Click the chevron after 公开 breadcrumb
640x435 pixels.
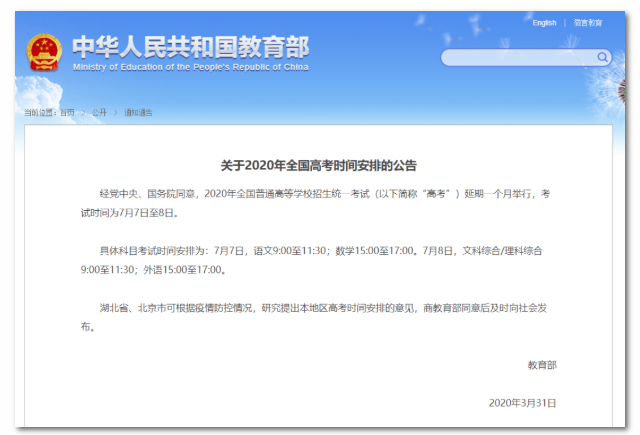click(x=115, y=112)
